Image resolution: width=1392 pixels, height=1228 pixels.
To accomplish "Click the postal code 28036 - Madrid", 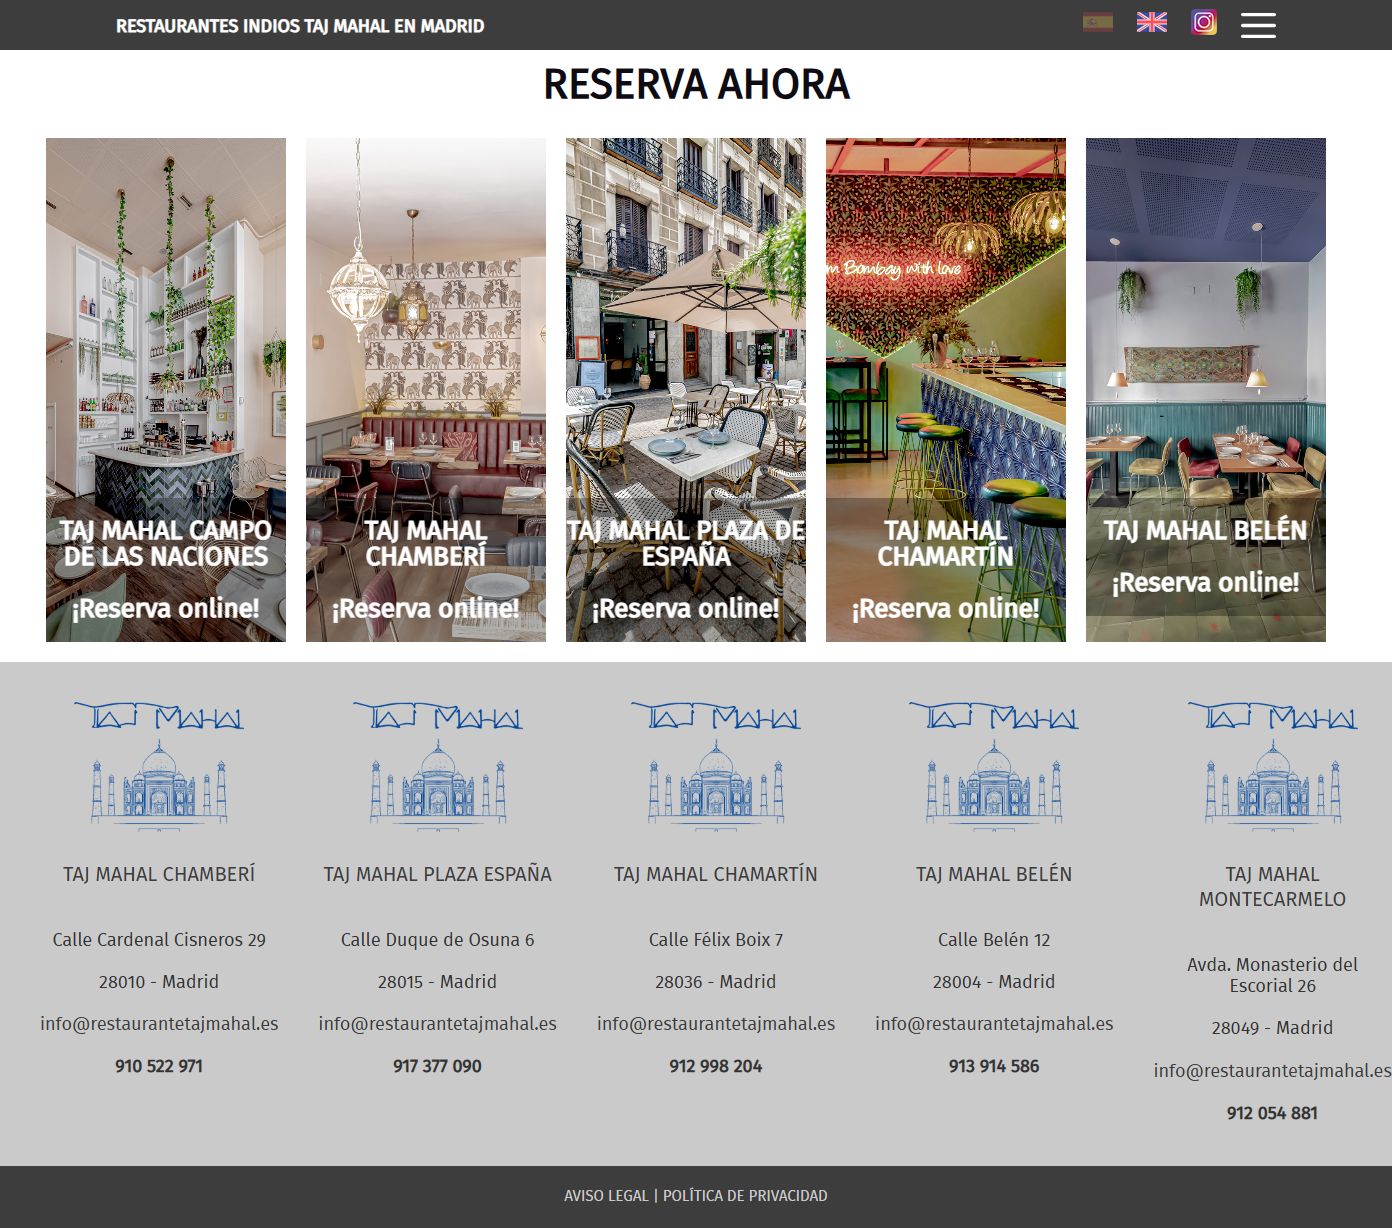I will click(x=716, y=982).
